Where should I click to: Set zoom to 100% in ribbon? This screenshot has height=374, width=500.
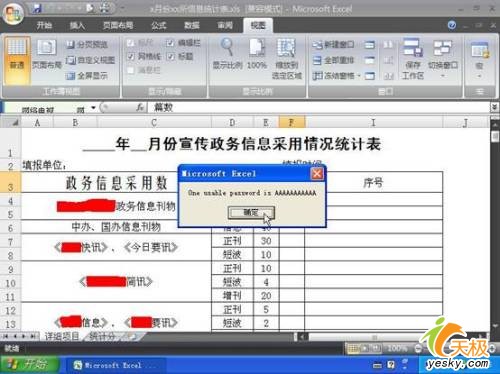[257, 53]
